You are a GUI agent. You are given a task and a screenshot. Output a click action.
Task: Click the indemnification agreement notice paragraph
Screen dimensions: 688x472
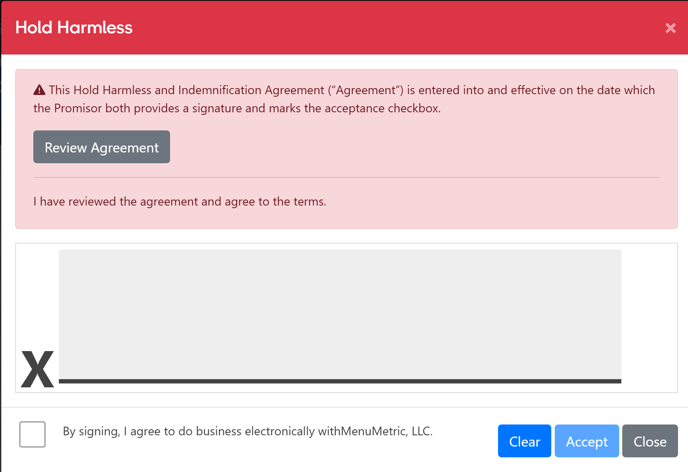(344, 99)
